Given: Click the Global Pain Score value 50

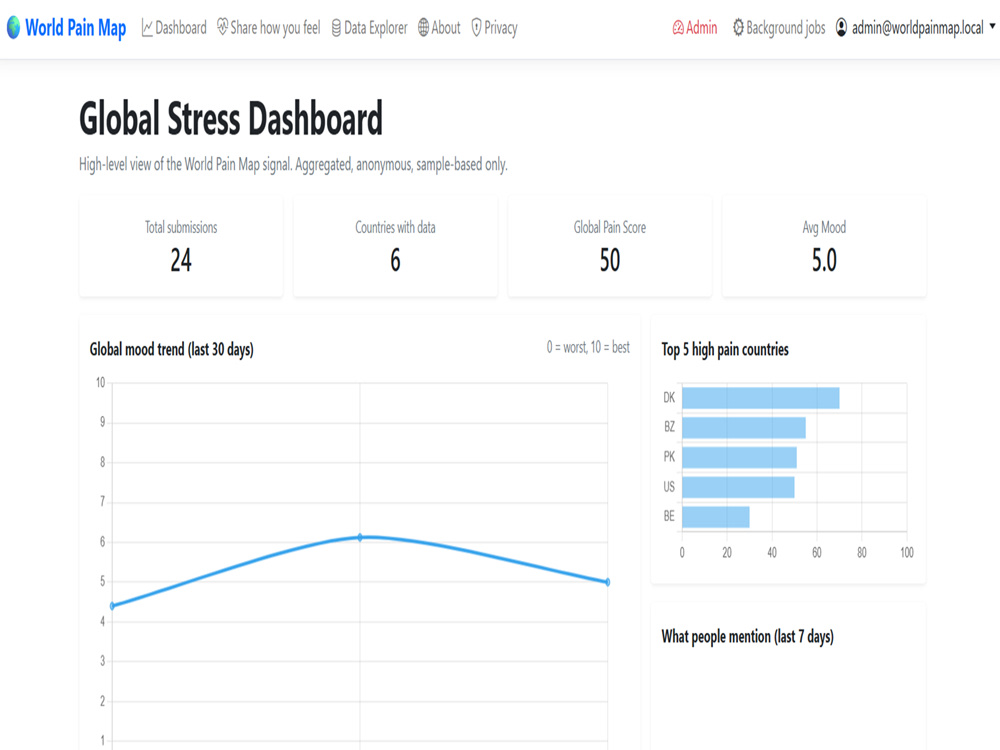Looking at the screenshot, I should click(x=610, y=260).
